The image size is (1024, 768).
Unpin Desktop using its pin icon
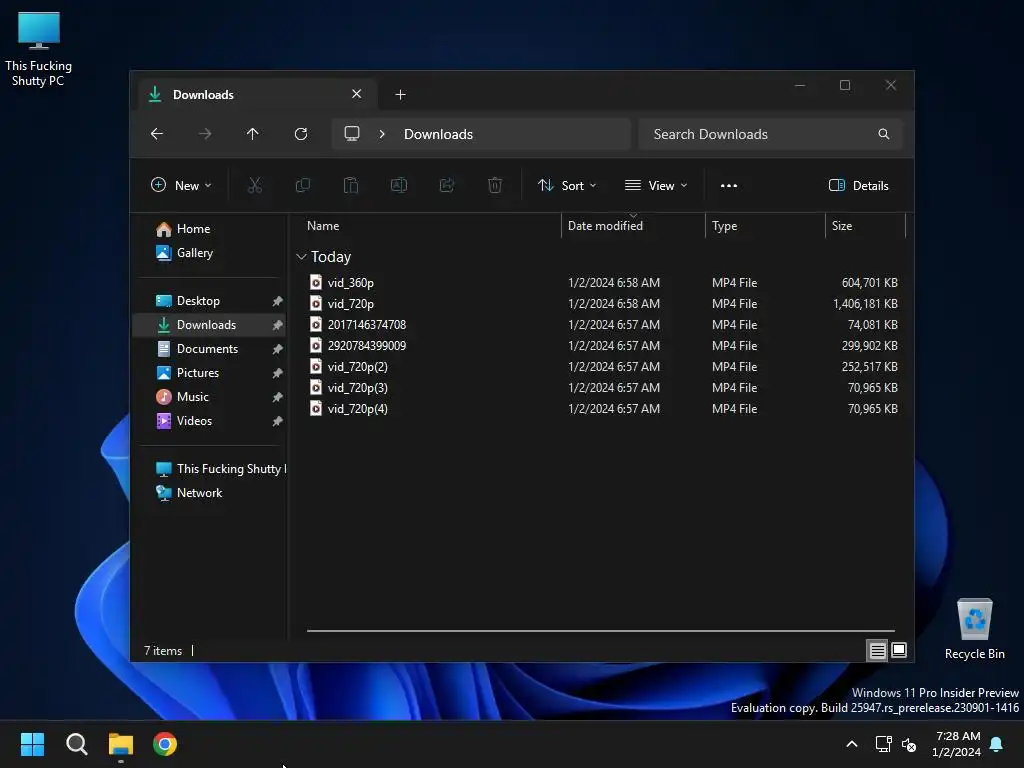tap(278, 301)
